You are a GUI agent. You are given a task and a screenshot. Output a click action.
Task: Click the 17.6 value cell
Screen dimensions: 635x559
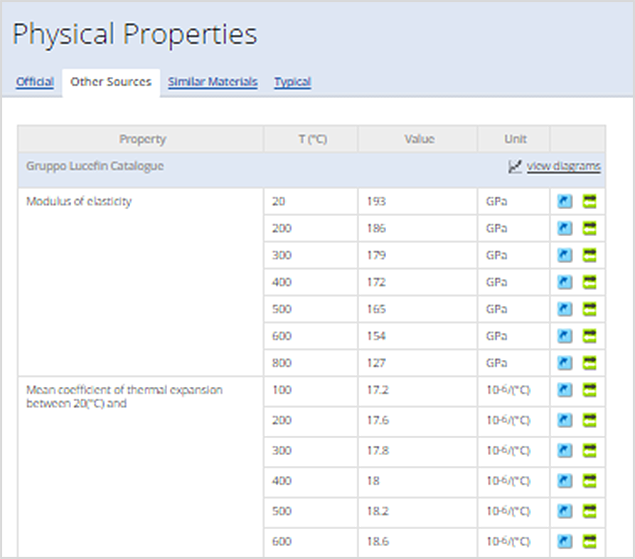coord(418,422)
